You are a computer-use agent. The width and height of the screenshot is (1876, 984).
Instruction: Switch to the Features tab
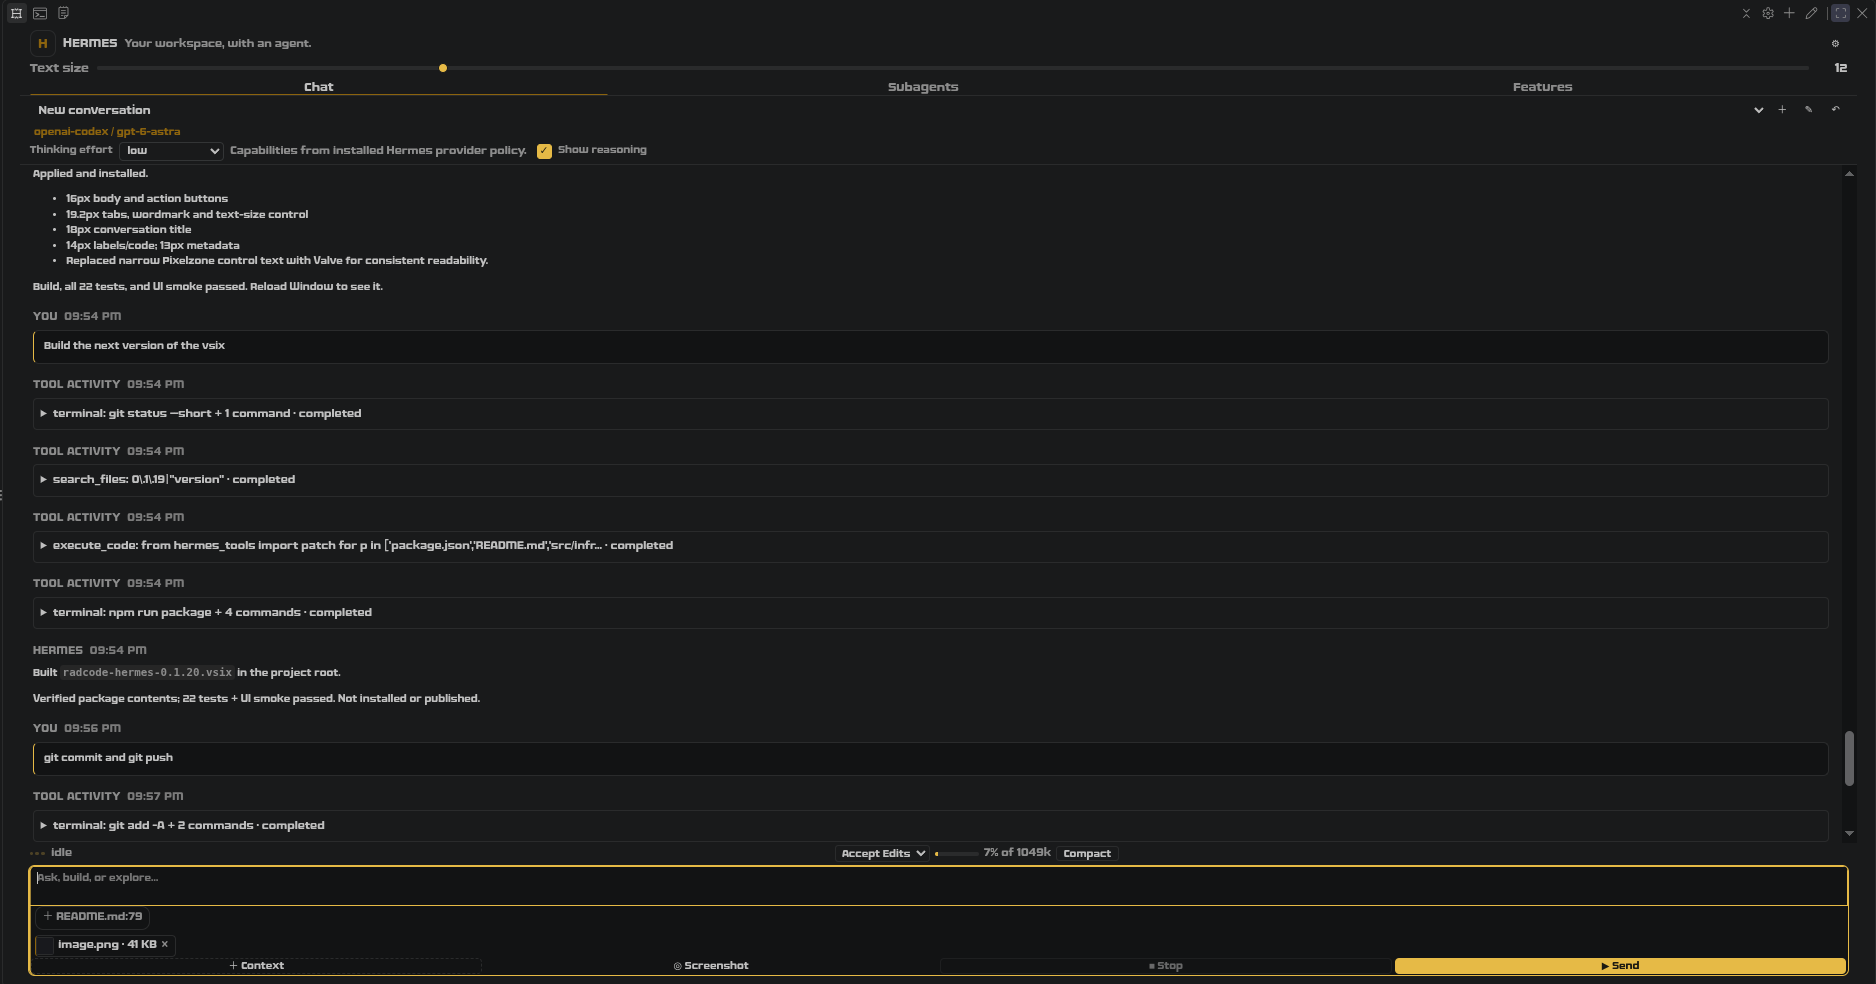coord(1542,87)
